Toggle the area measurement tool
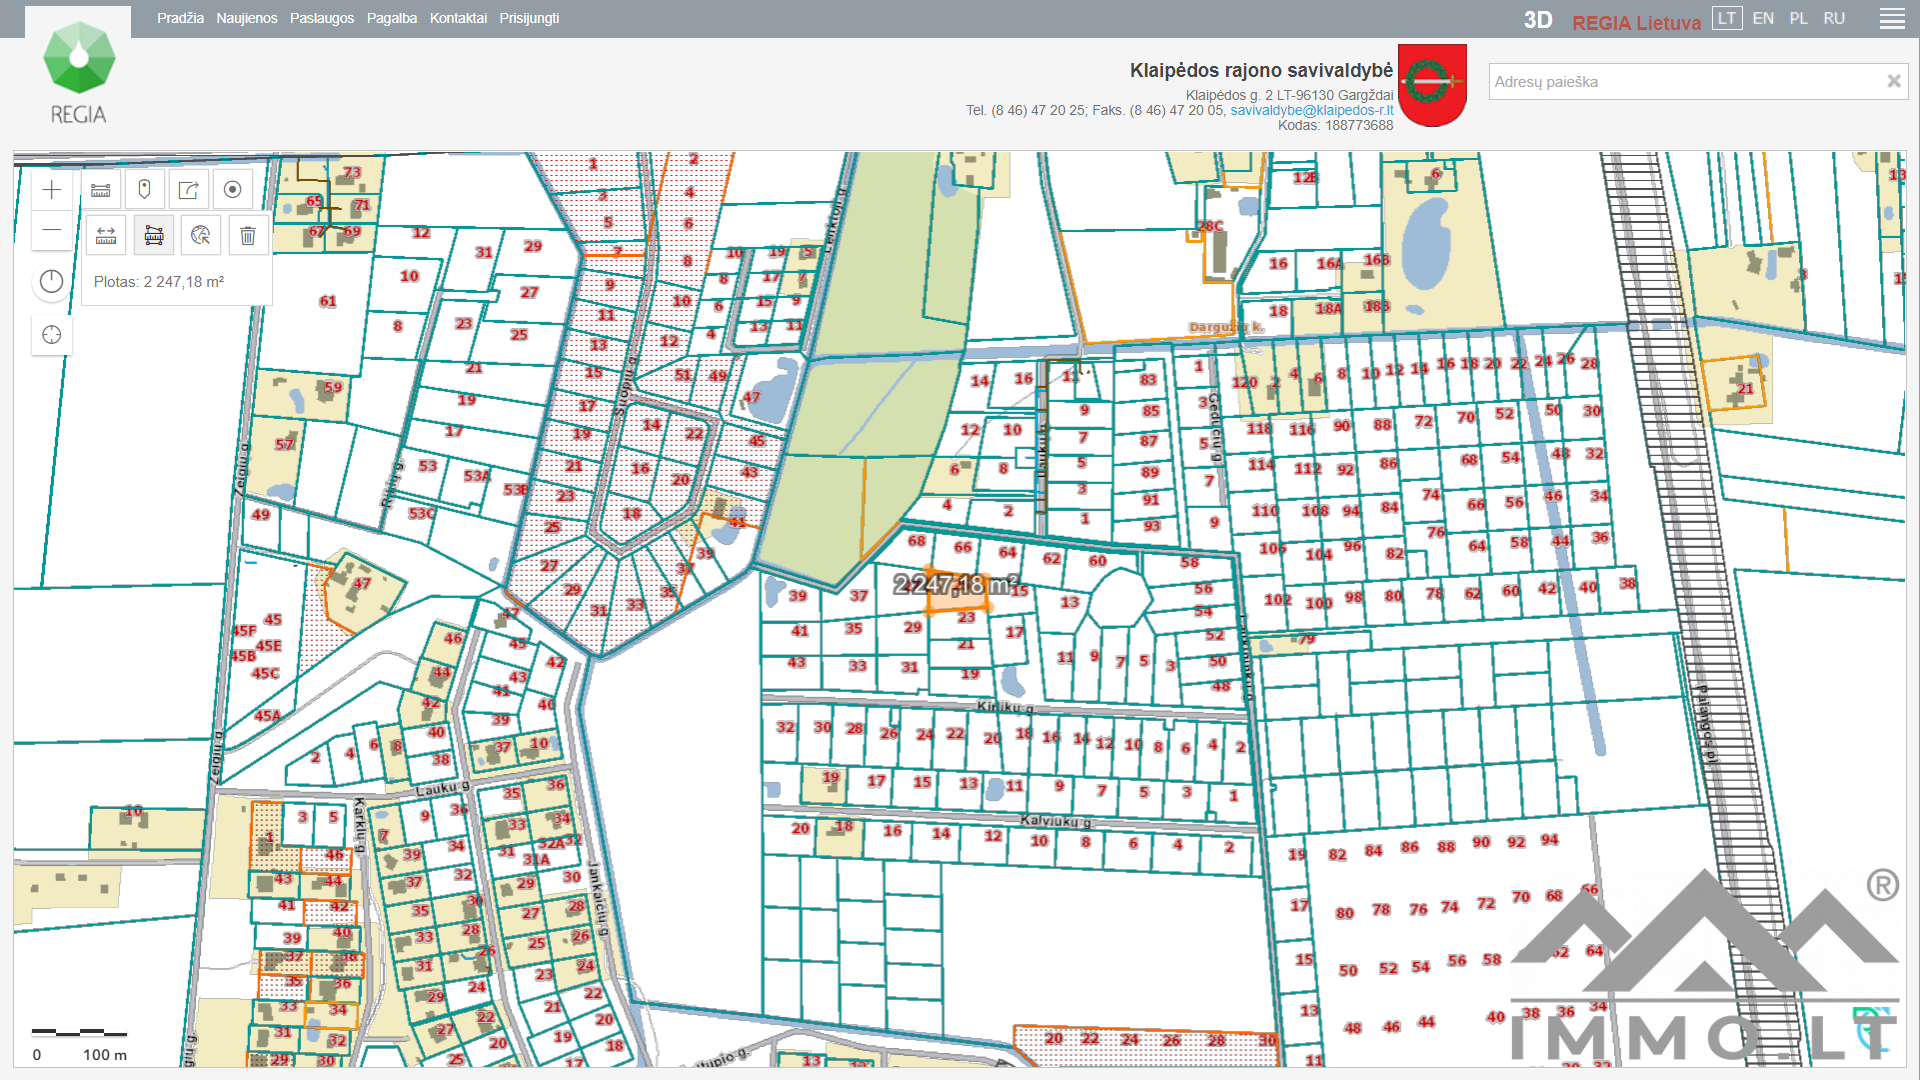The image size is (1920, 1080). pos(154,236)
